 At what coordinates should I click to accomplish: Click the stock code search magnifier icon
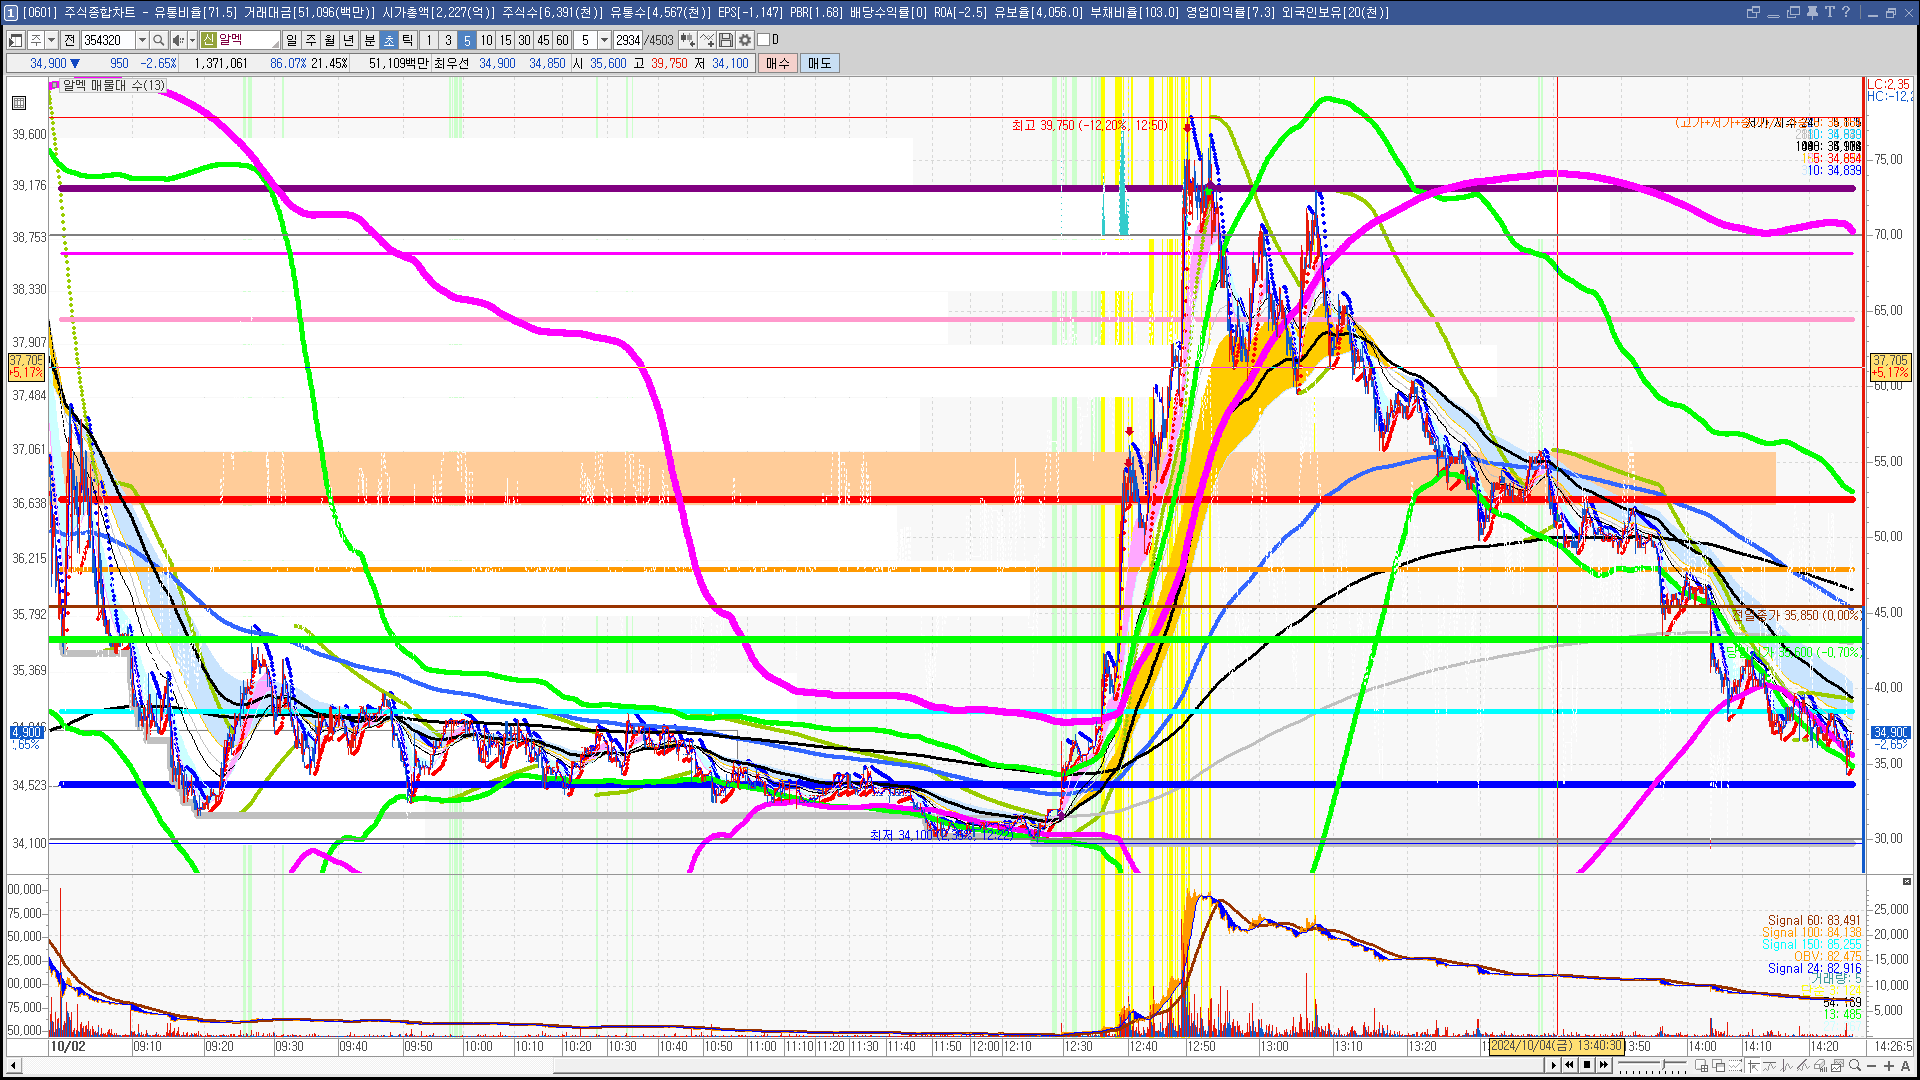[159, 40]
